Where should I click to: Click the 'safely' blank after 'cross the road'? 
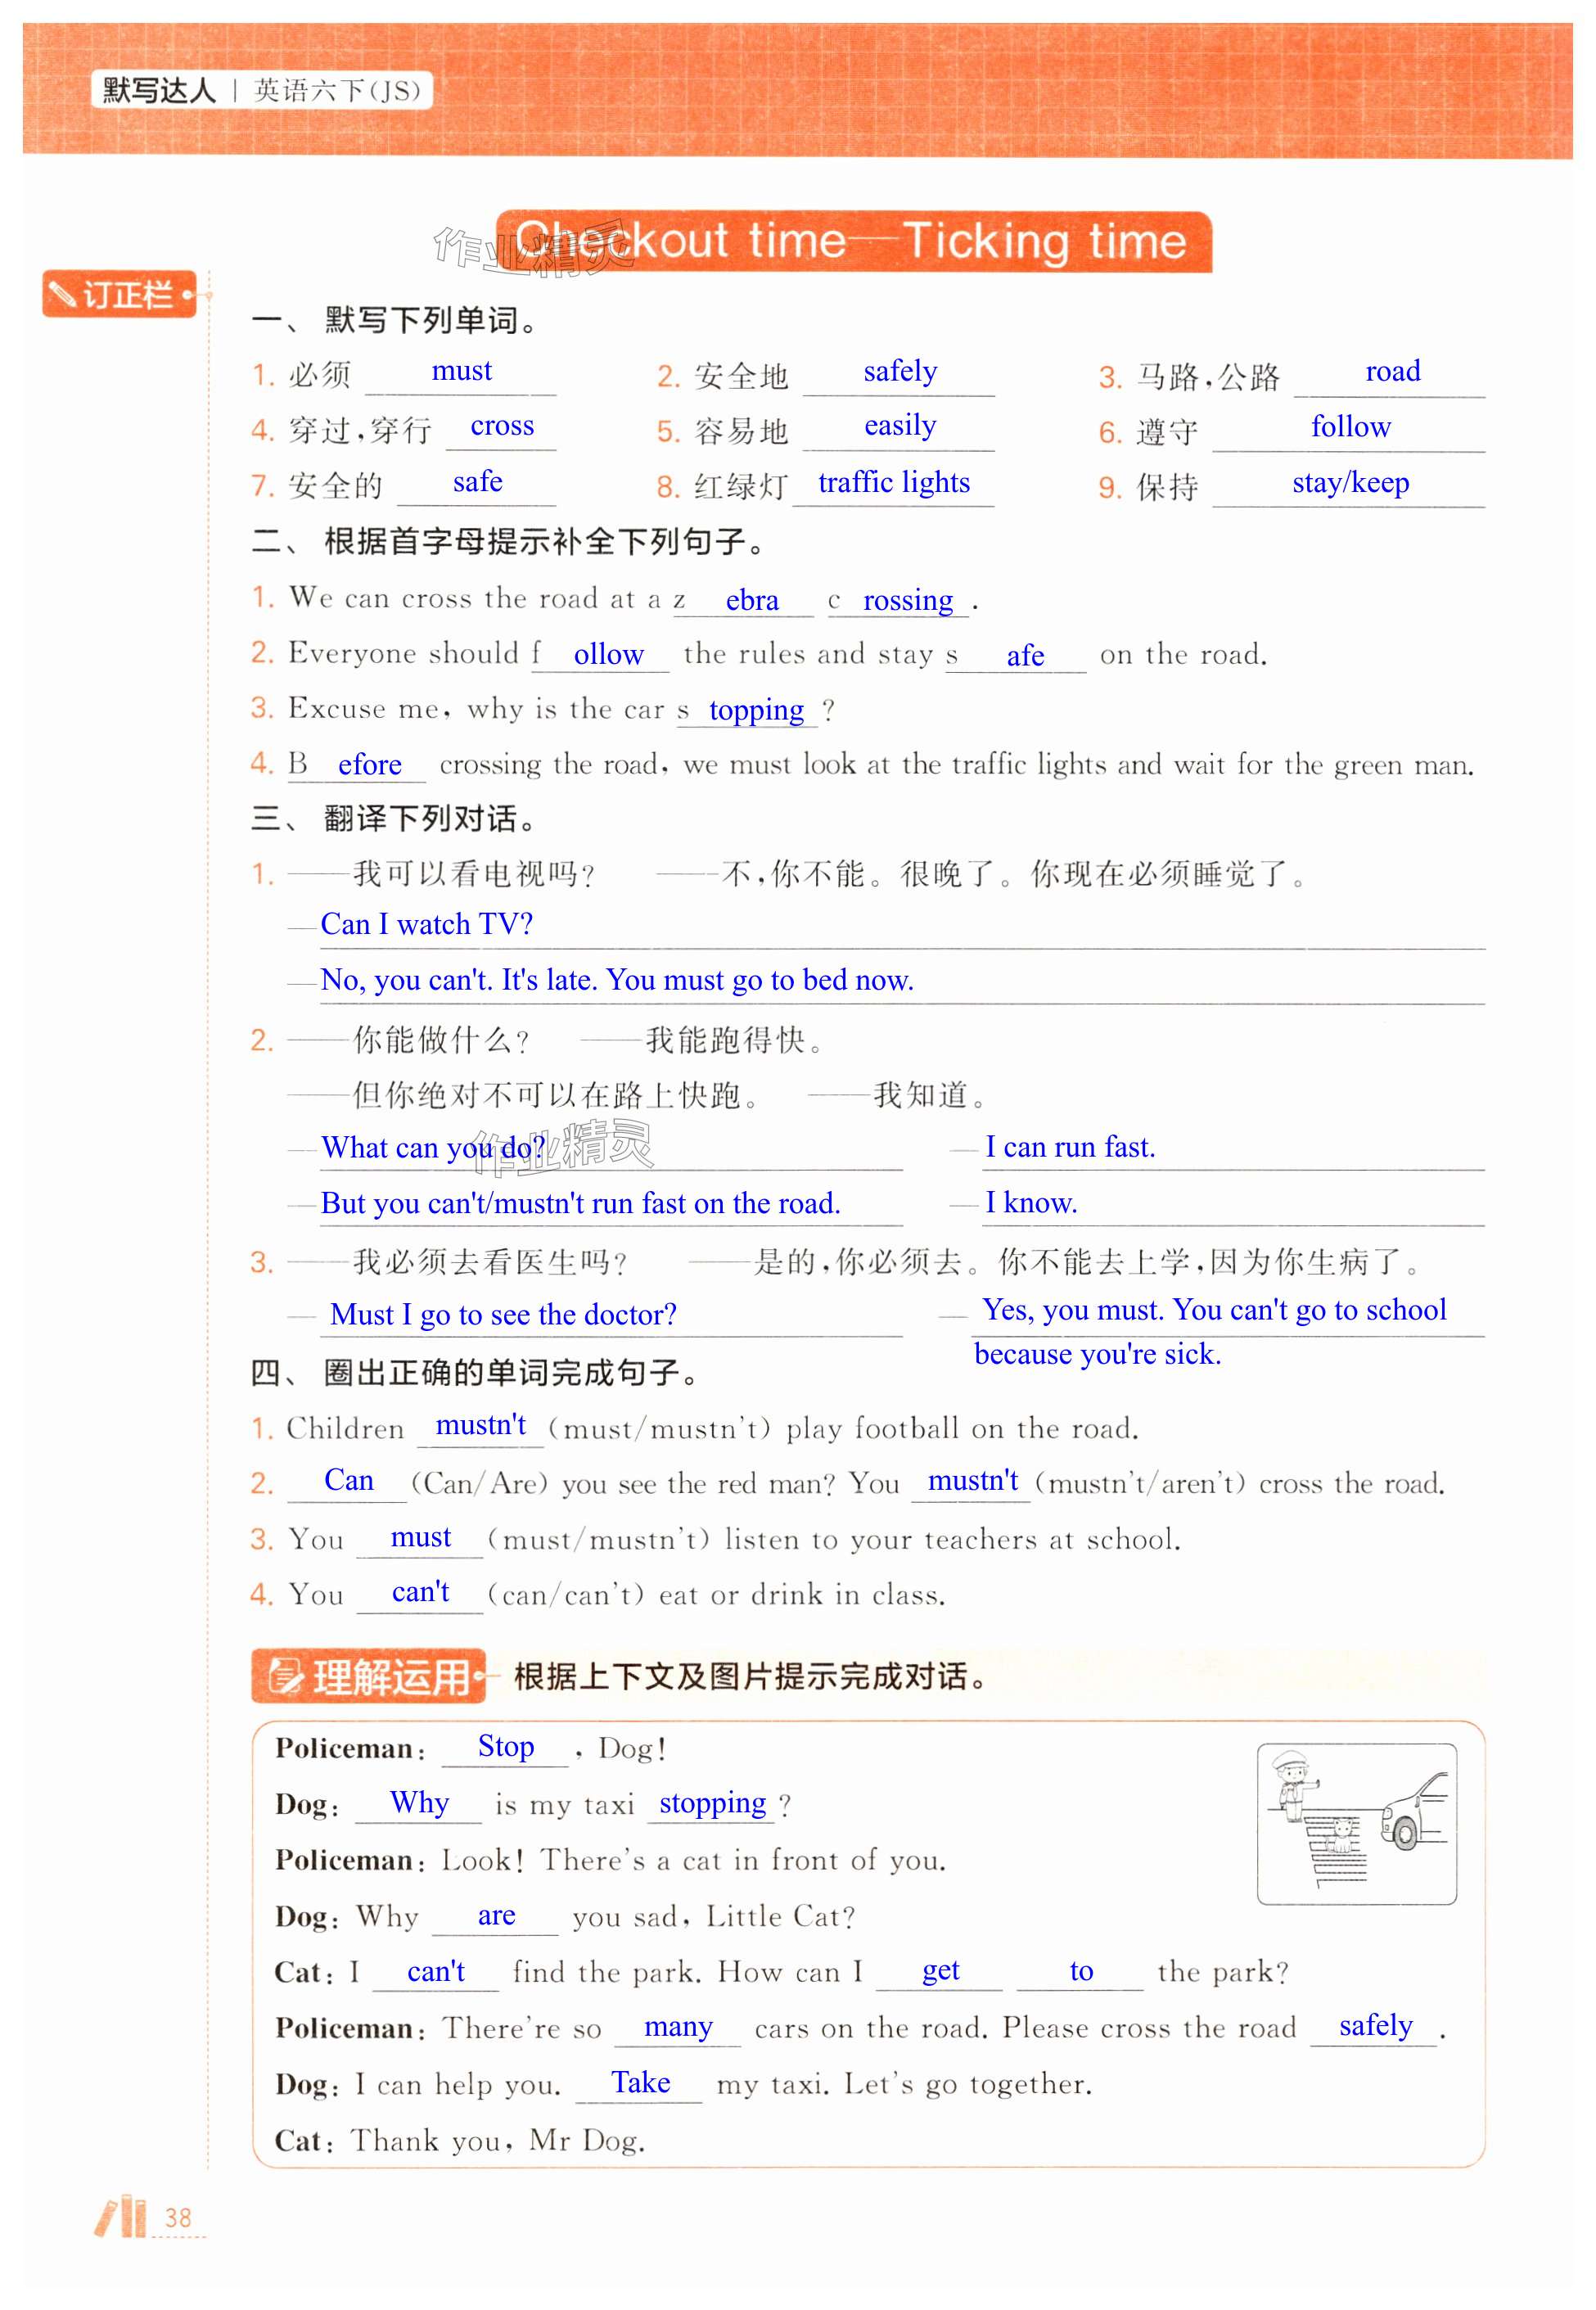click(1374, 2026)
